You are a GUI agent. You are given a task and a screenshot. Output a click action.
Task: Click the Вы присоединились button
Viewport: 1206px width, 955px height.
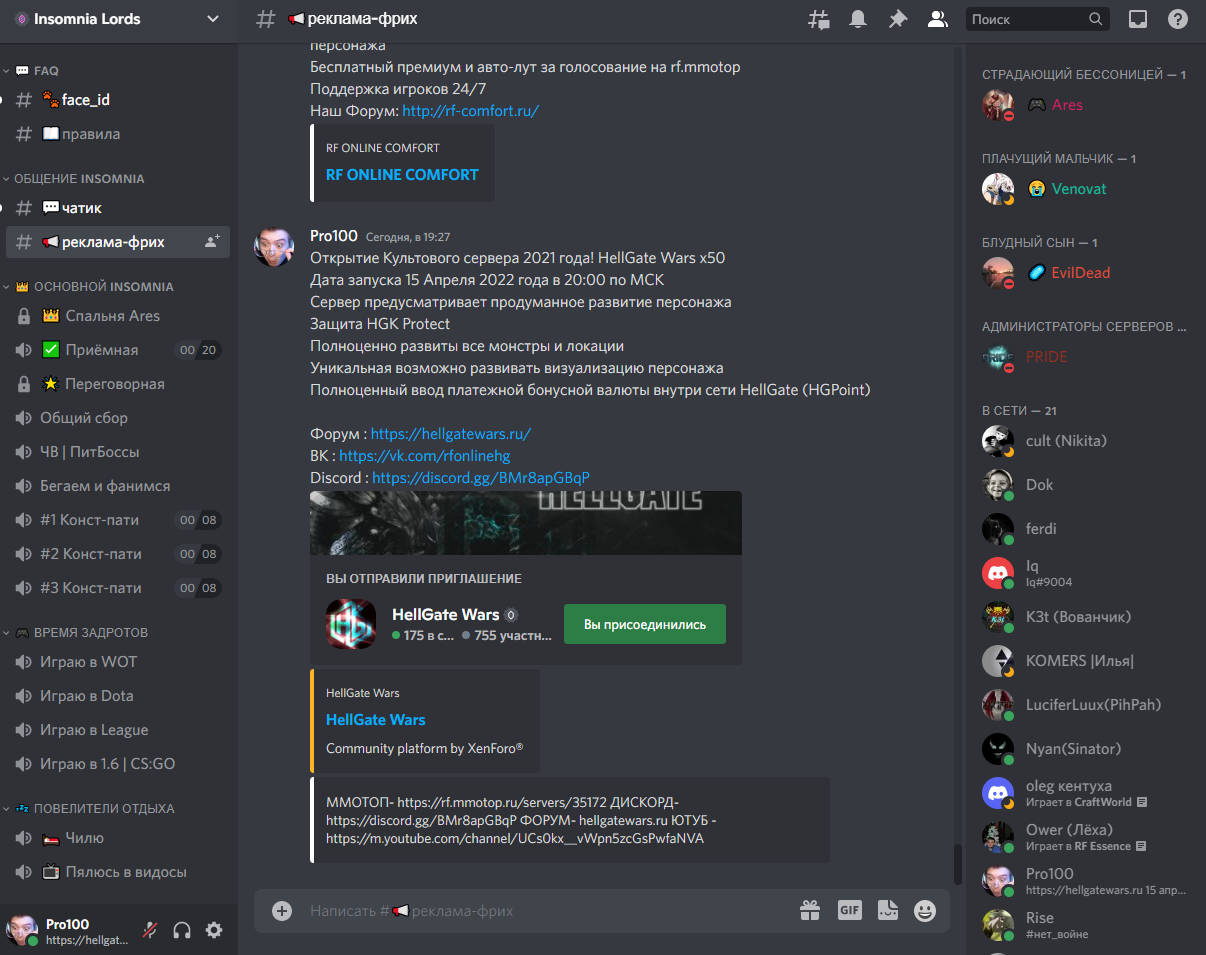[x=645, y=624]
